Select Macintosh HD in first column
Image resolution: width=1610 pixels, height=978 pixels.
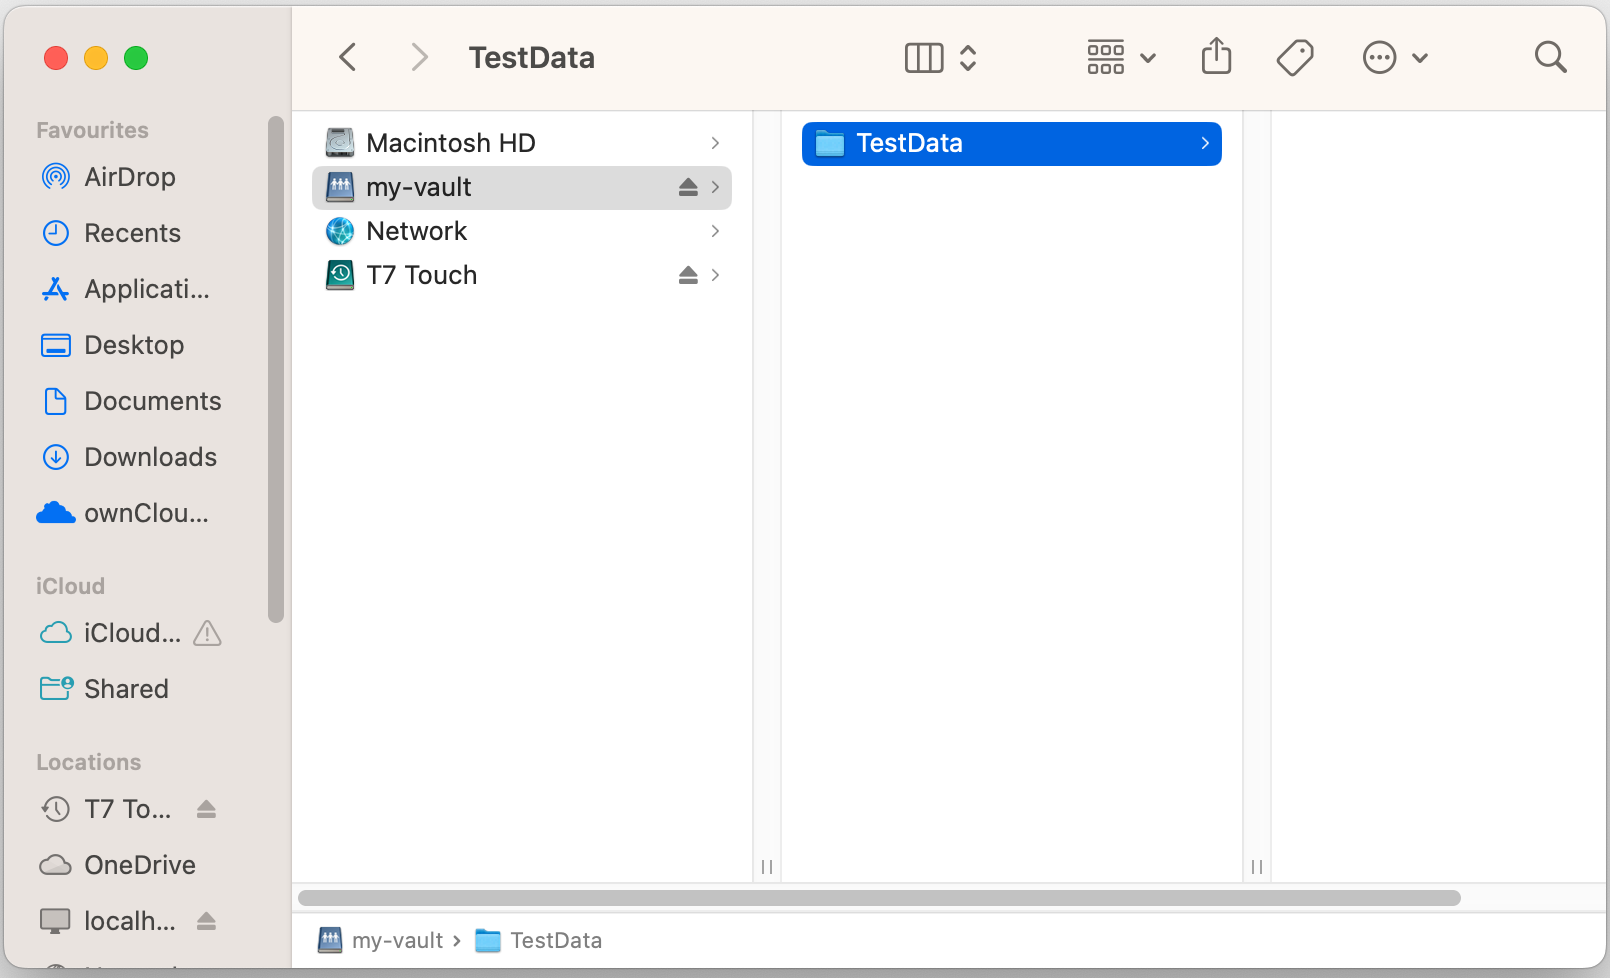pos(450,143)
